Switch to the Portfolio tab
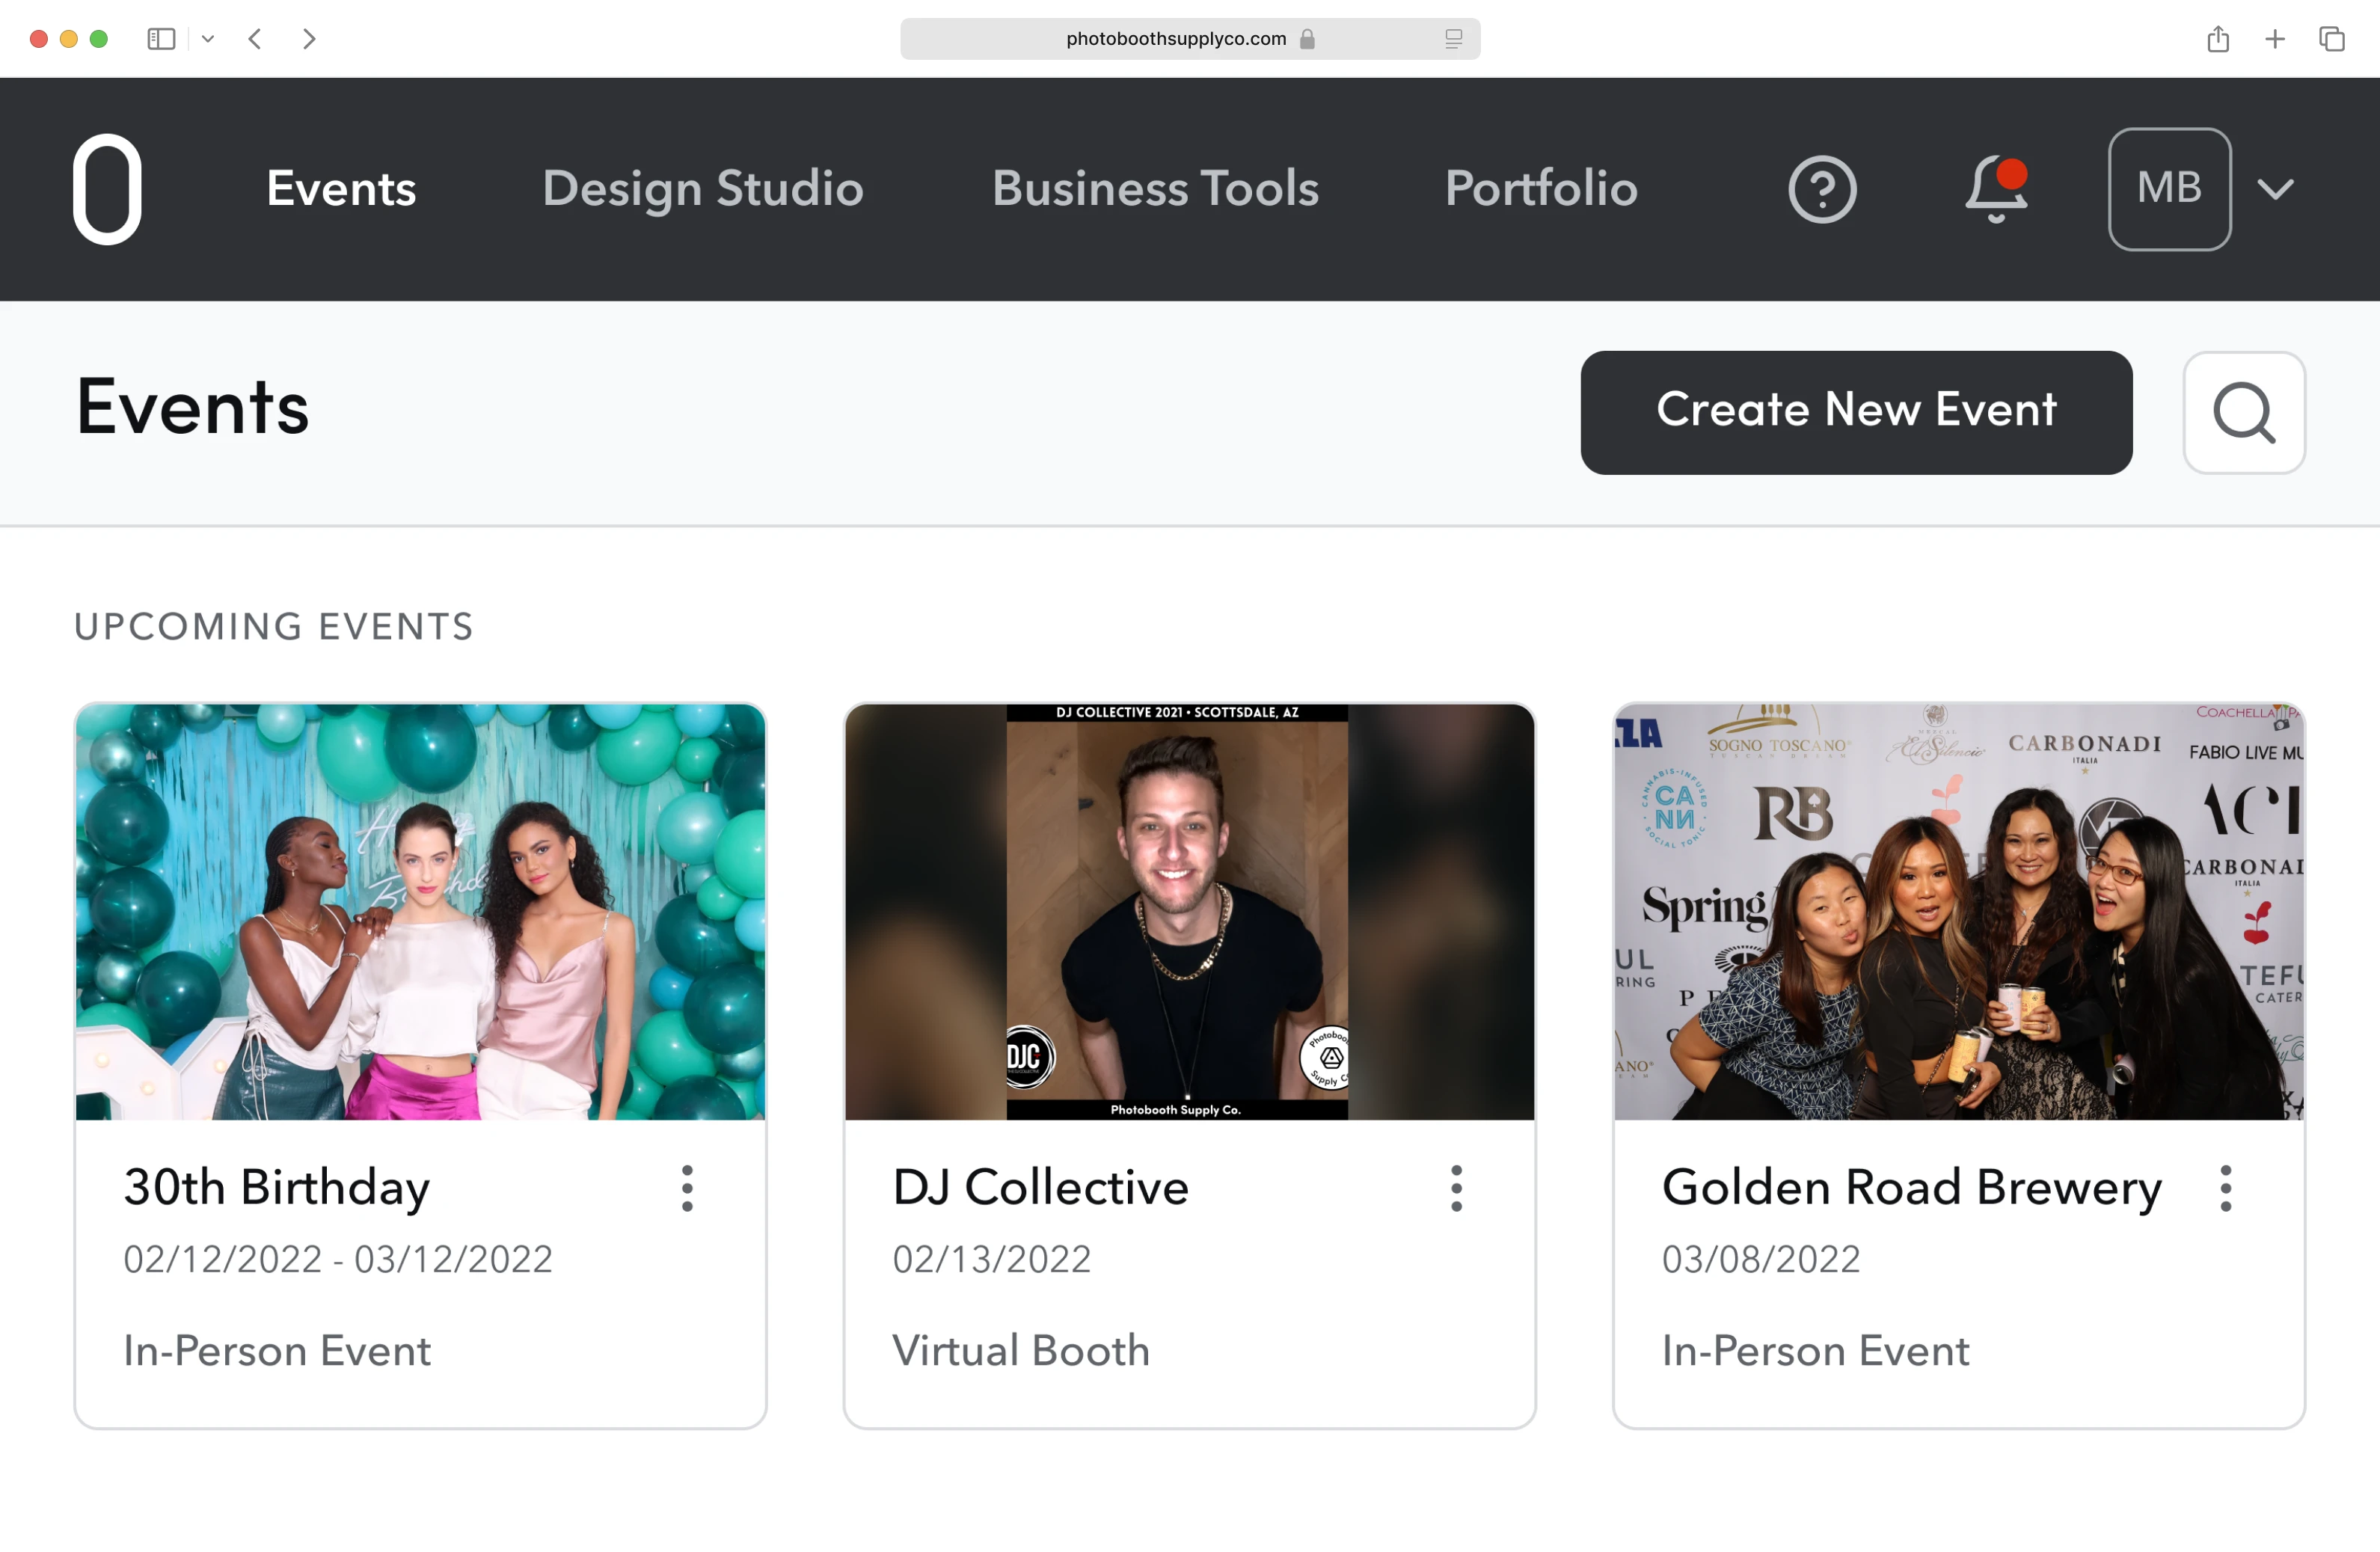The width and height of the screenshot is (2380, 1552). [1541, 189]
